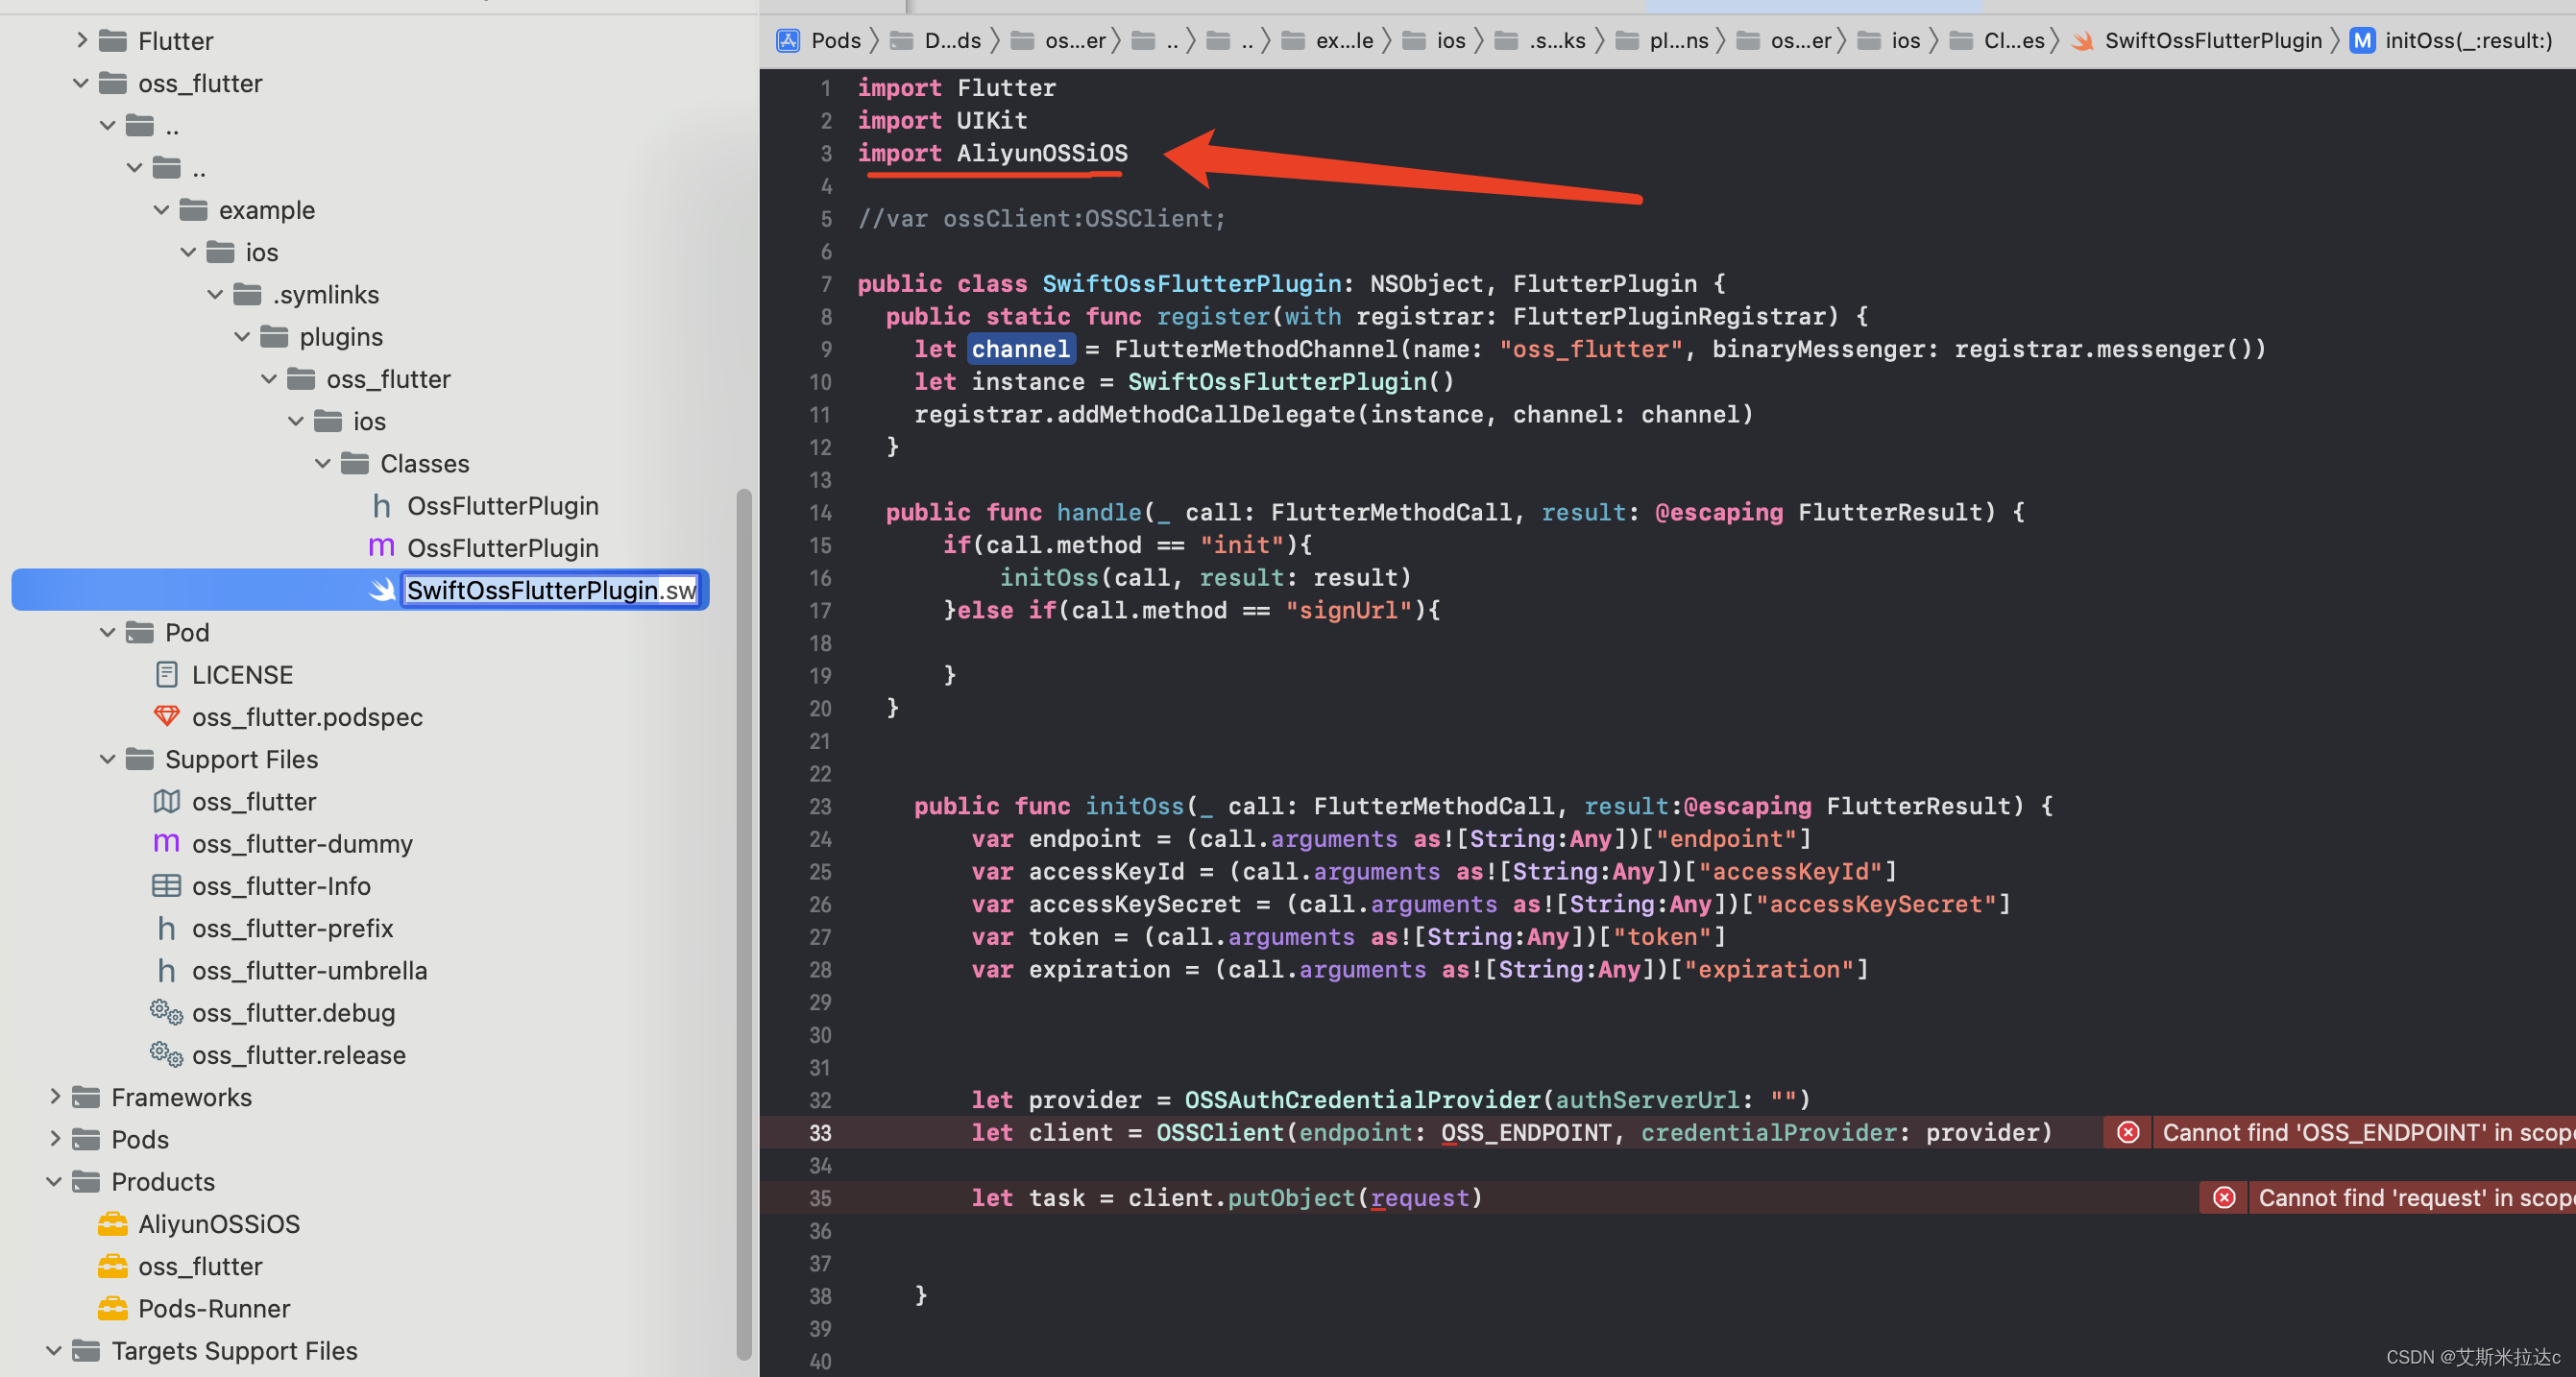The image size is (2576, 1377).
Task: Click the 'request' error icon on line 35
Action: tap(2224, 1197)
